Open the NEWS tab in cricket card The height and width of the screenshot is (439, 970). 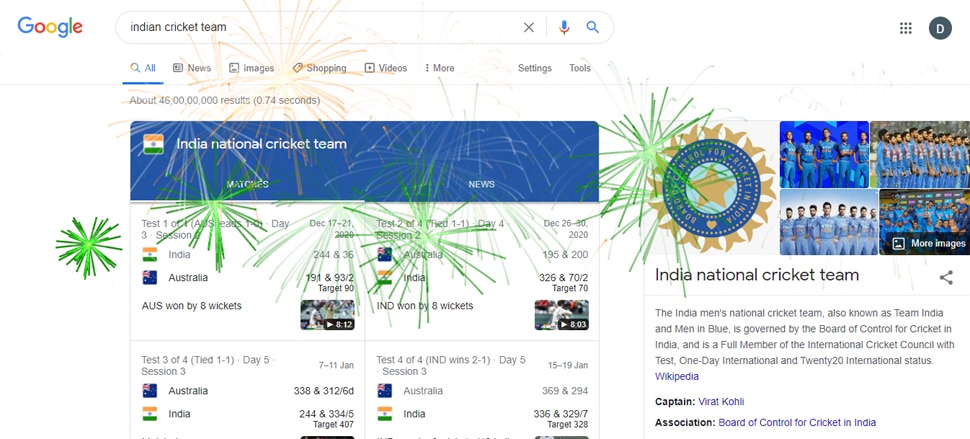481,184
